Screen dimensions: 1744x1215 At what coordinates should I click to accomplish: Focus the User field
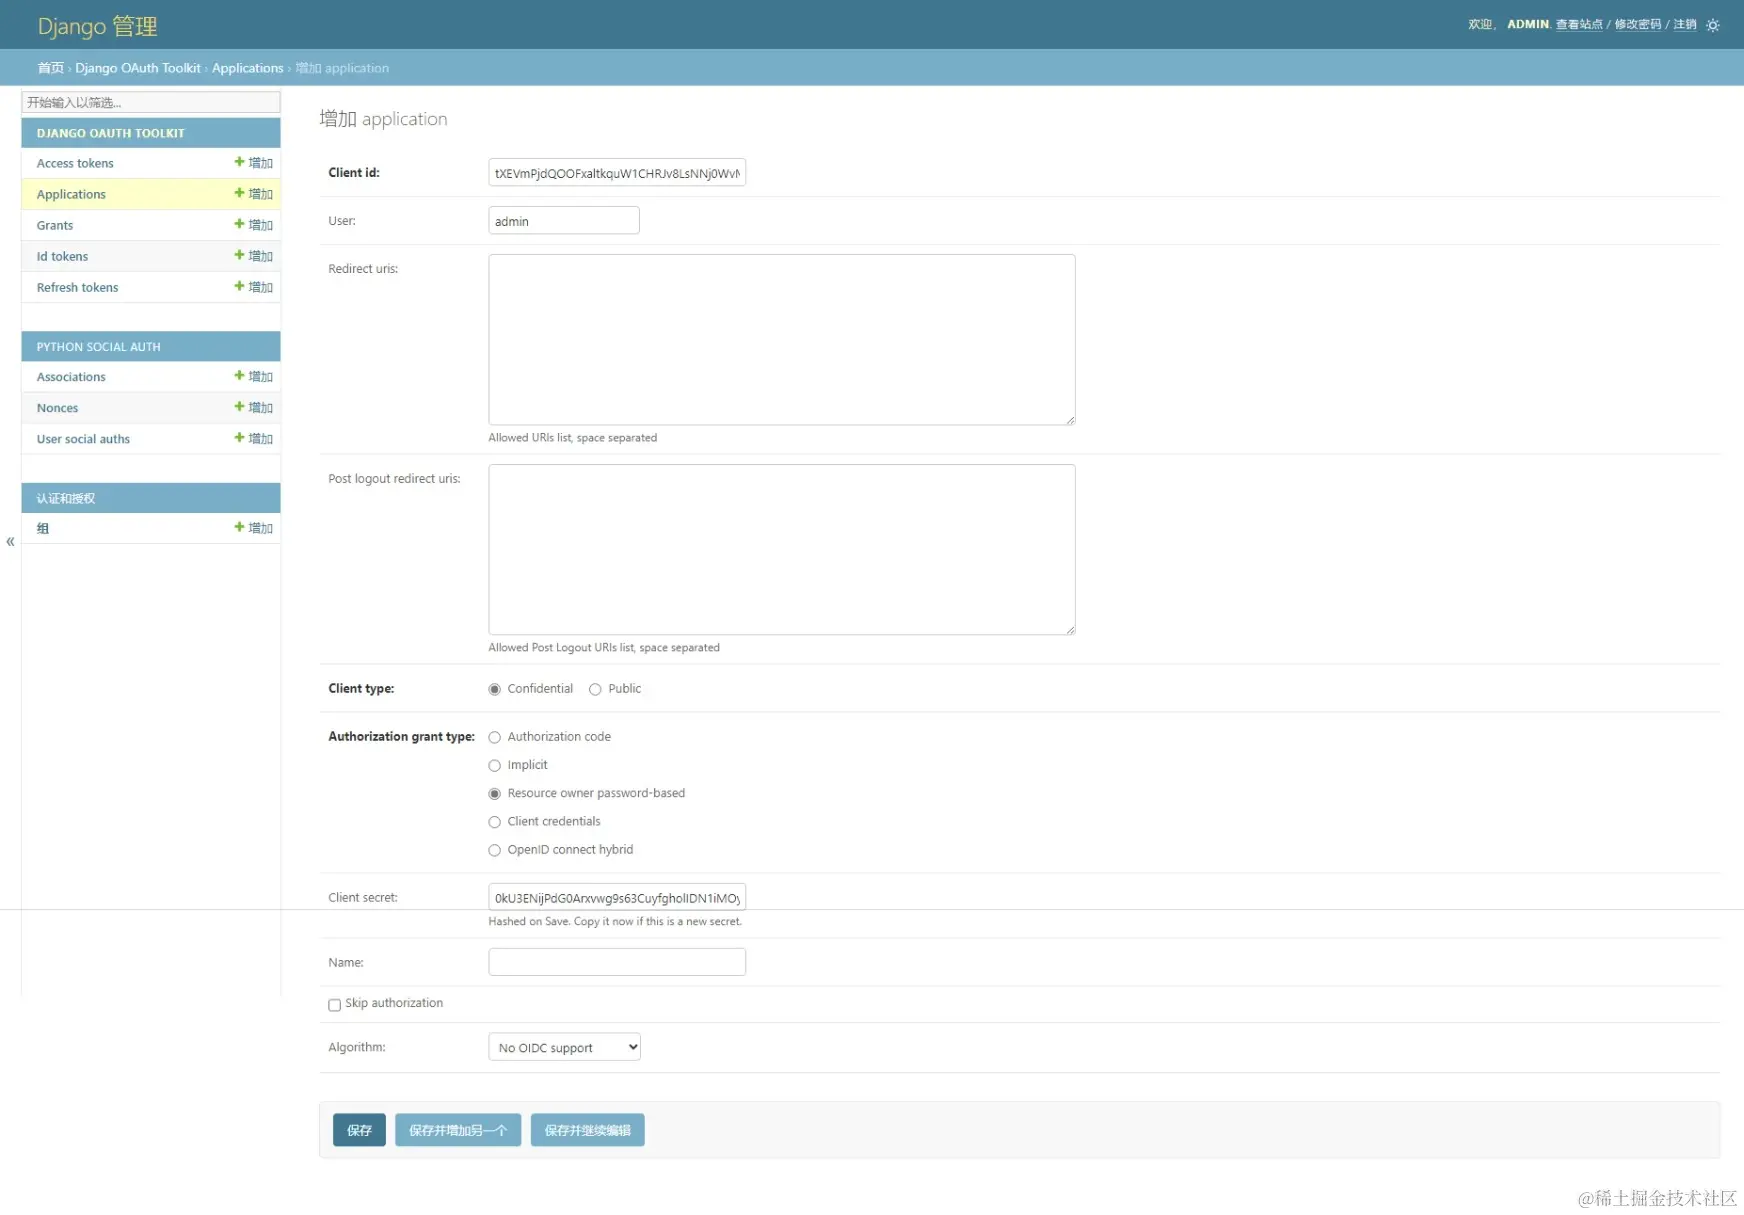[x=564, y=221]
